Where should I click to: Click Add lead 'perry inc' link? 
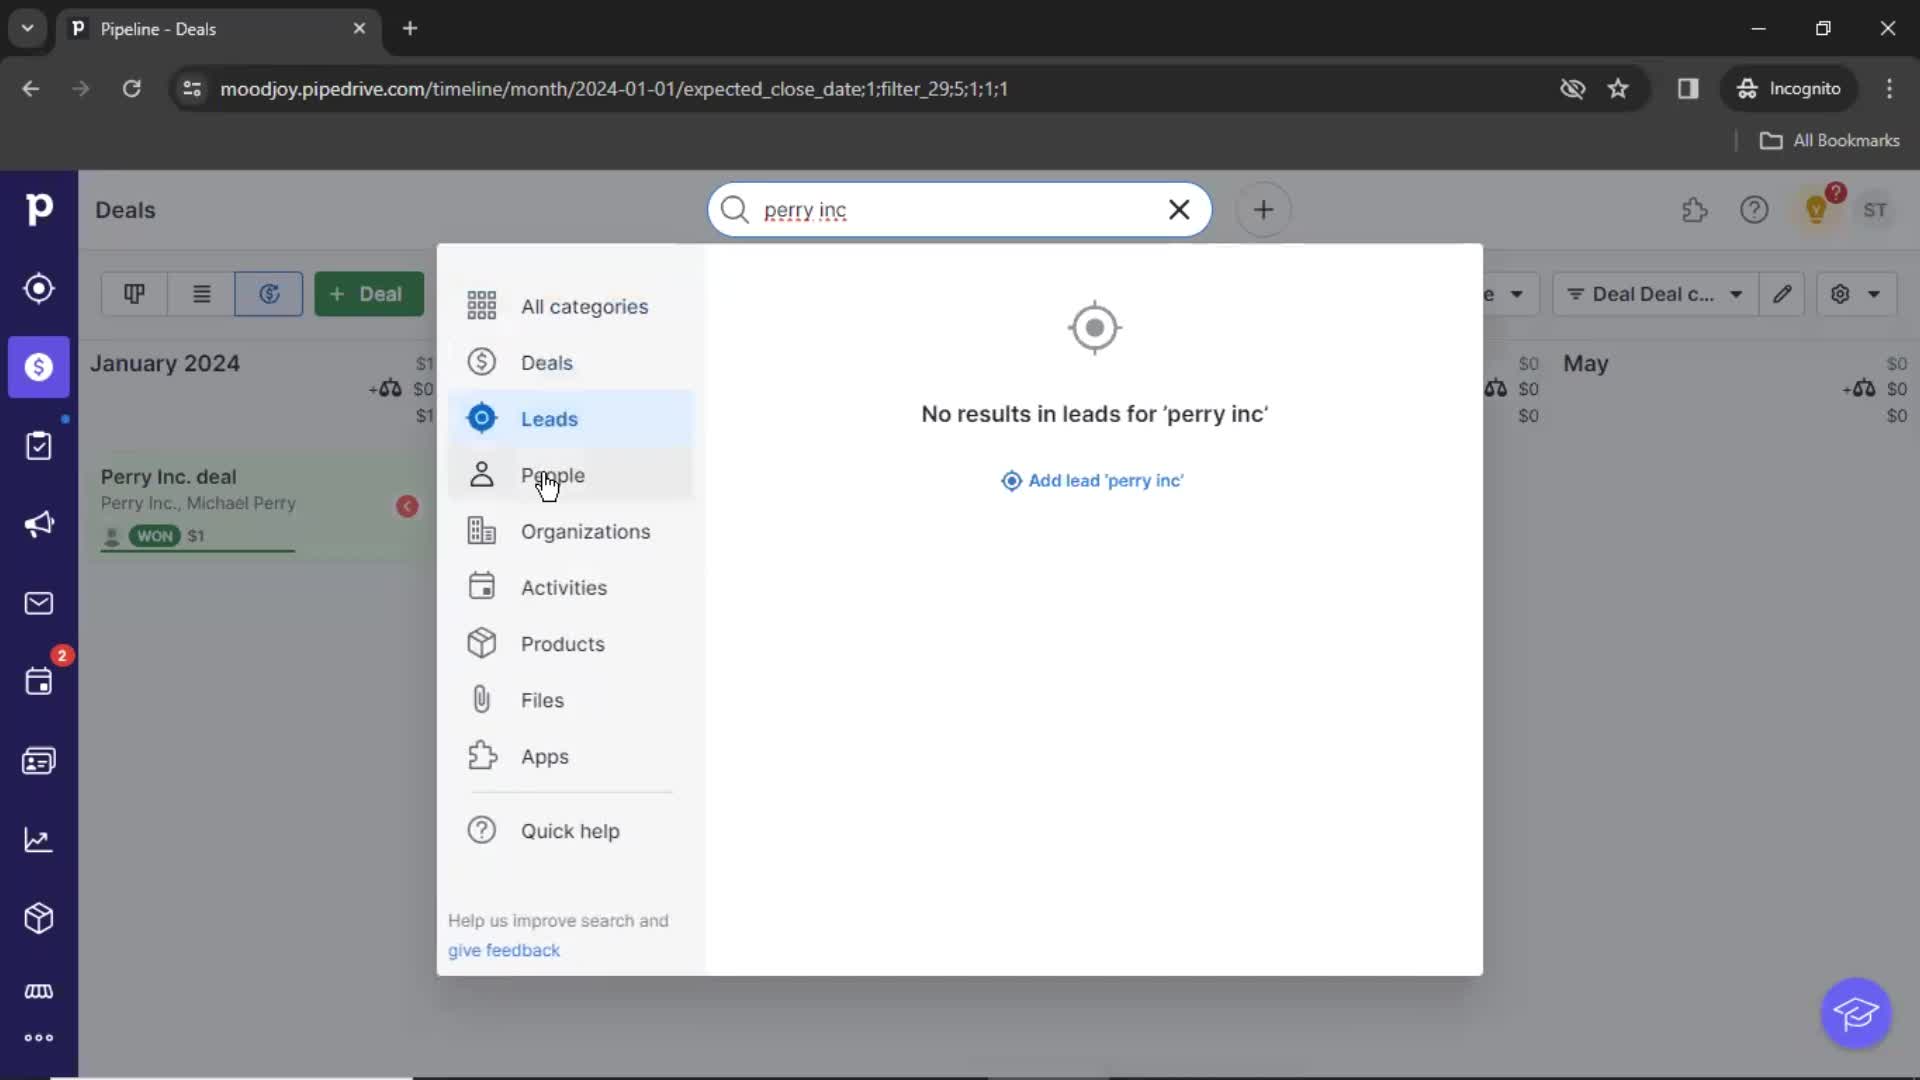1093,481
